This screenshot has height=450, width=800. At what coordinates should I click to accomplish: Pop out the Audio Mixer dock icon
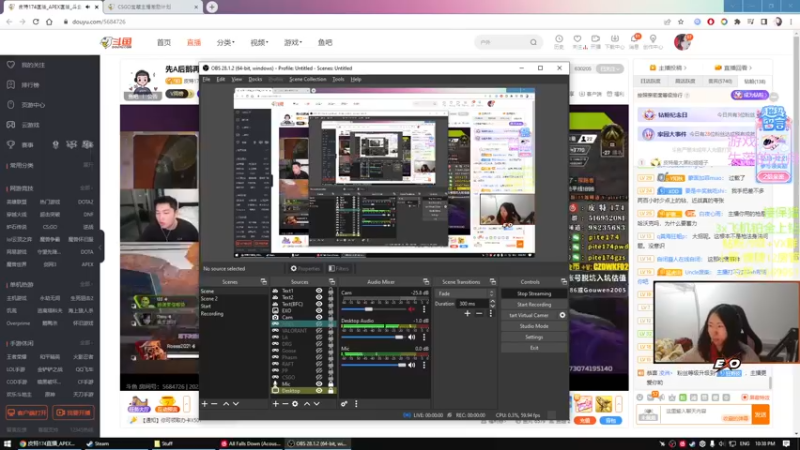tap(426, 282)
